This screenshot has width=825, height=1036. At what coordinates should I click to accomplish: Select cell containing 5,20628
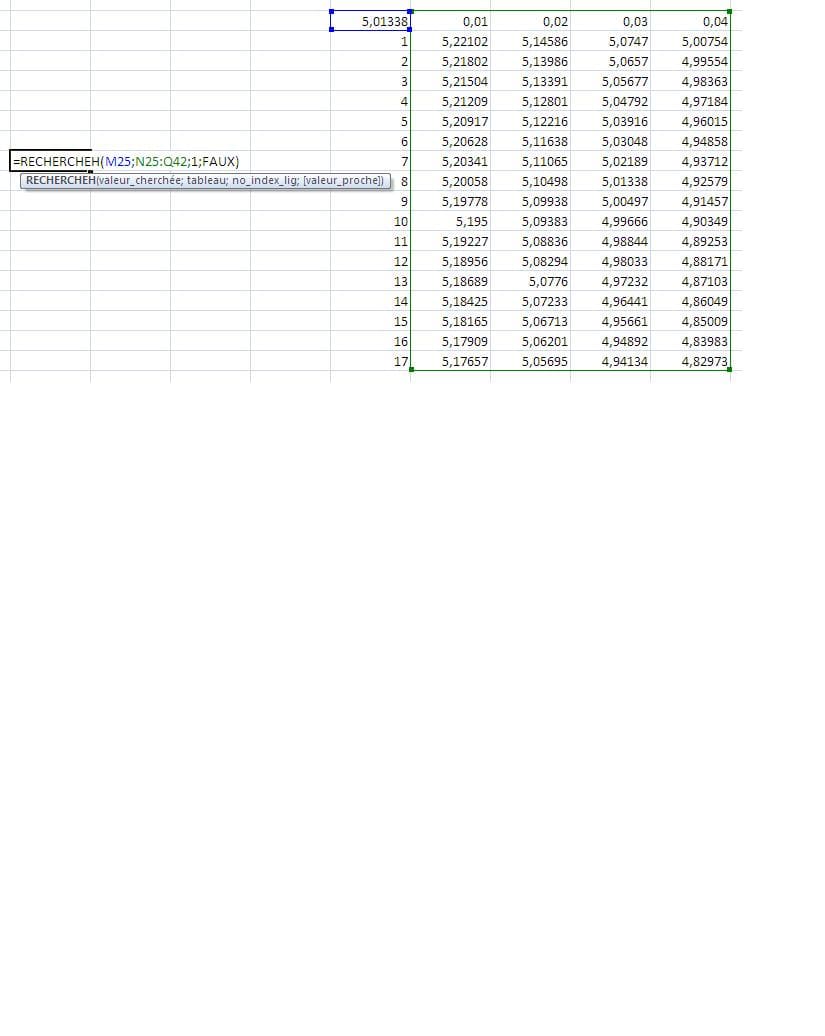(450, 141)
